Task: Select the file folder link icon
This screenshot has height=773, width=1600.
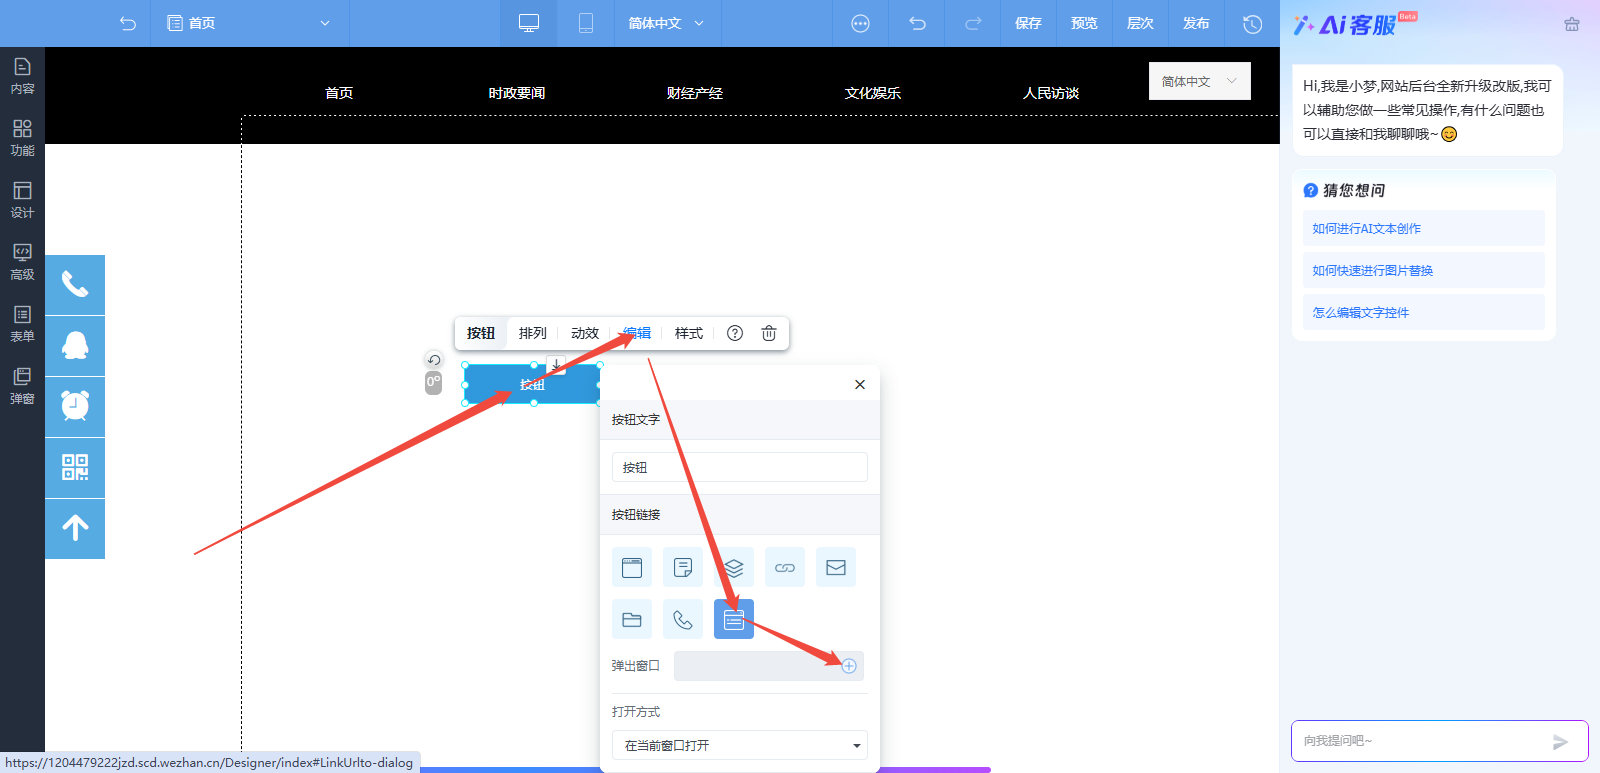Action: pos(632,620)
